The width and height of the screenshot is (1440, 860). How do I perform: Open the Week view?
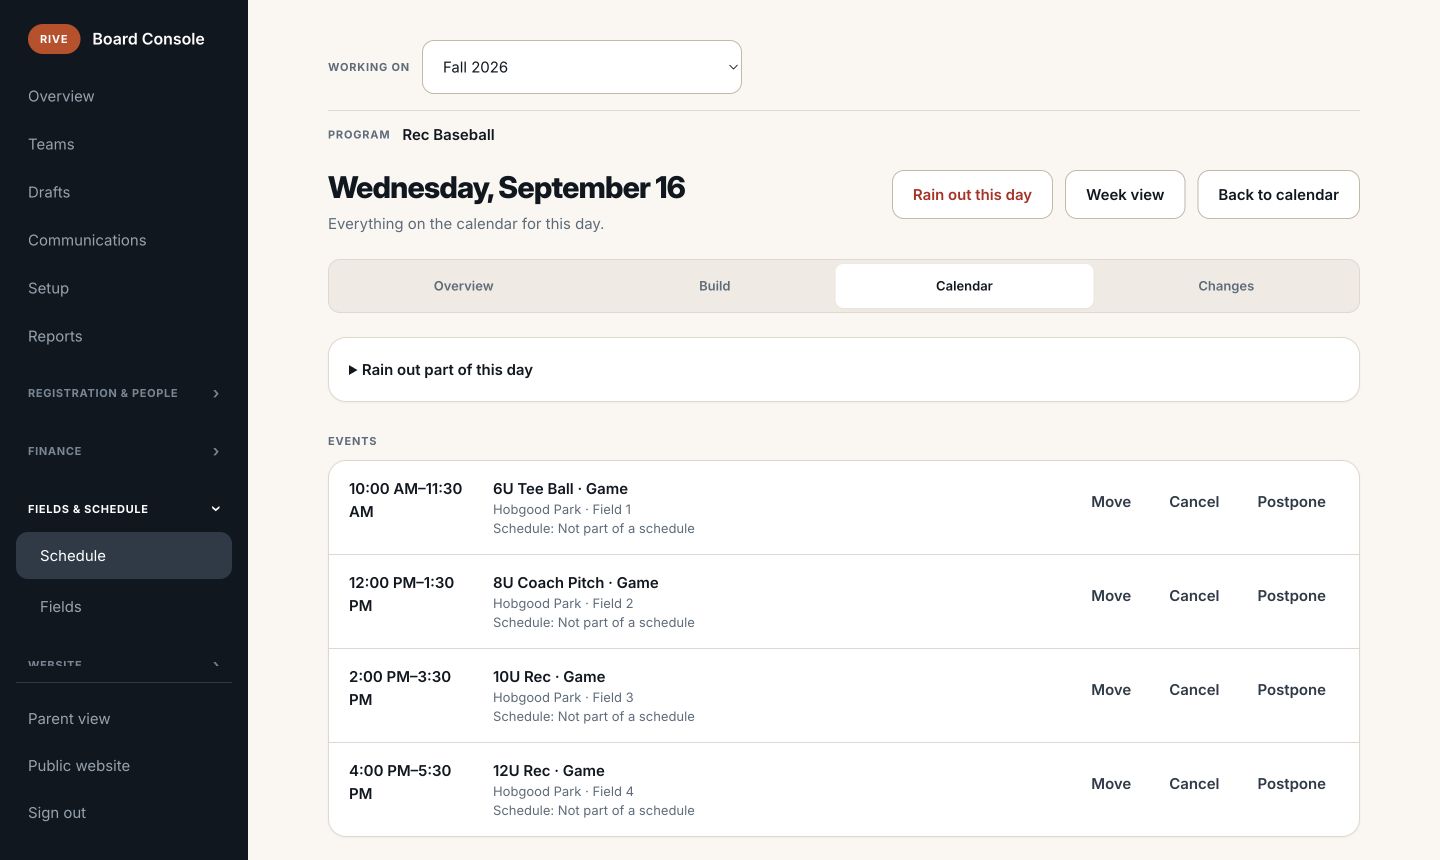[1125, 195]
